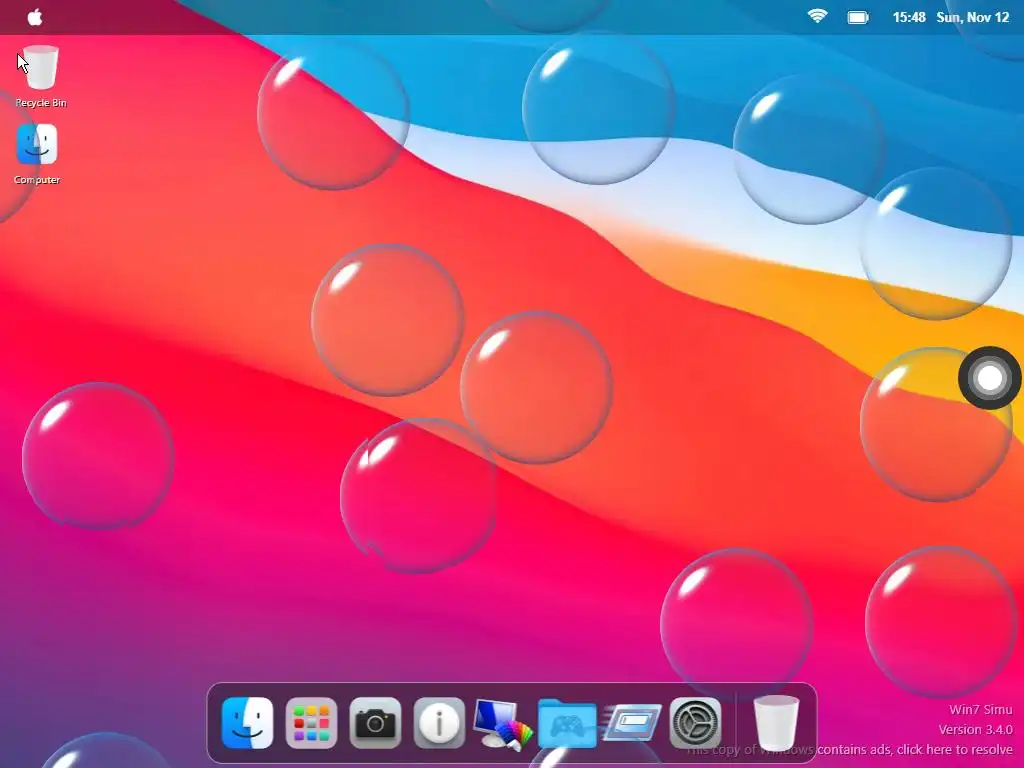Tap the floating assistive touch circle button
Screen dimensions: 1024x768
(989, 377)
